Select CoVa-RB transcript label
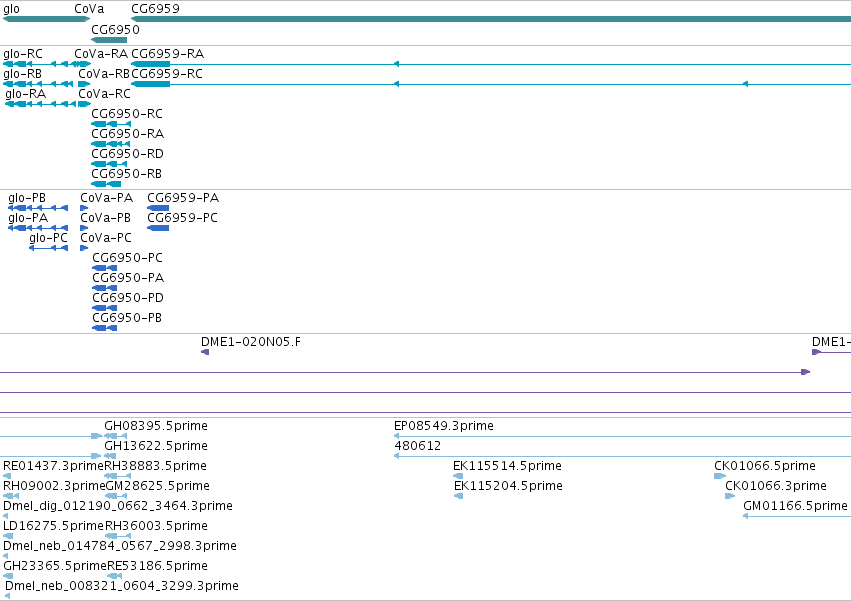The height and width of the screenshot is (601, 851). [104, 74]
